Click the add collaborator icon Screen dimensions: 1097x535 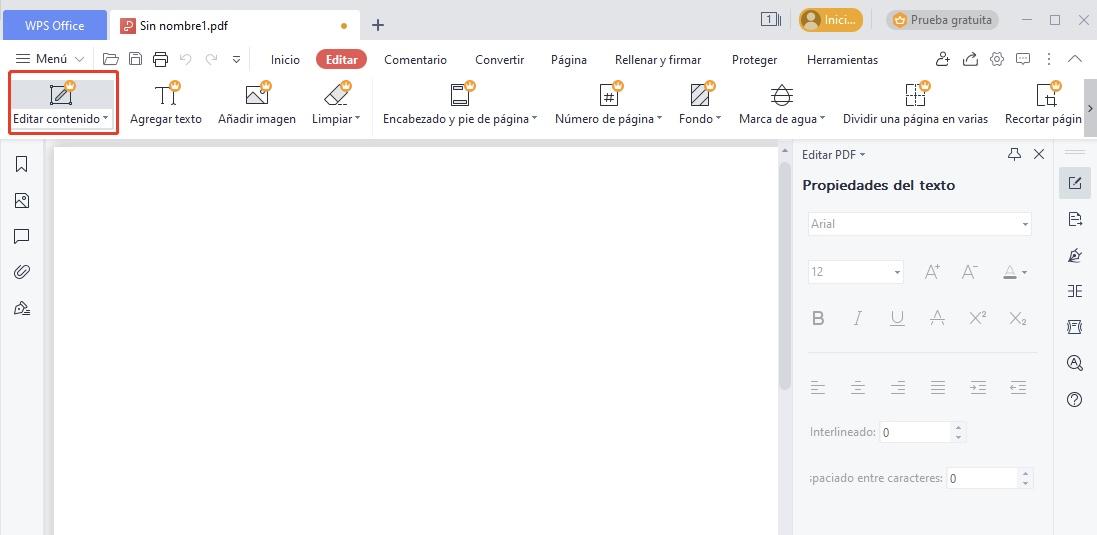click(x=943, y=59)
